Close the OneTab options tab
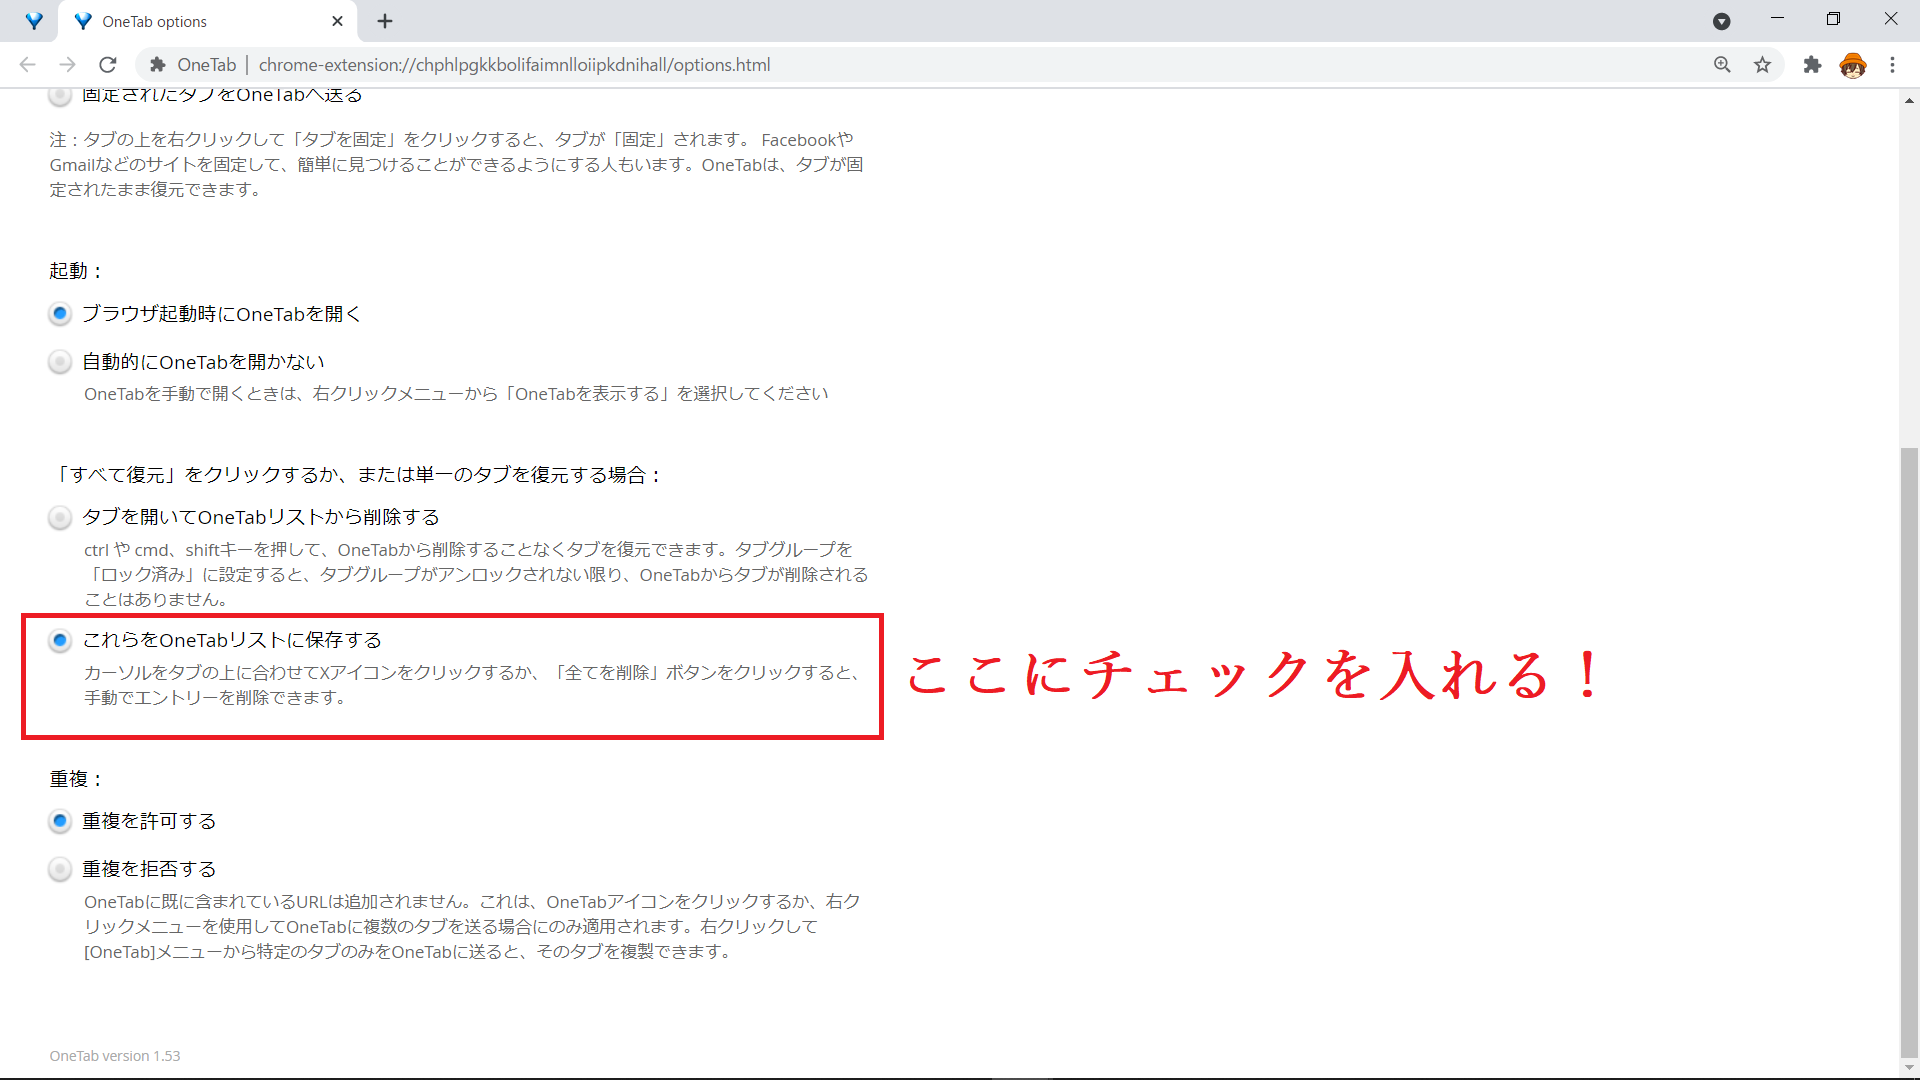 click(337, 21)
